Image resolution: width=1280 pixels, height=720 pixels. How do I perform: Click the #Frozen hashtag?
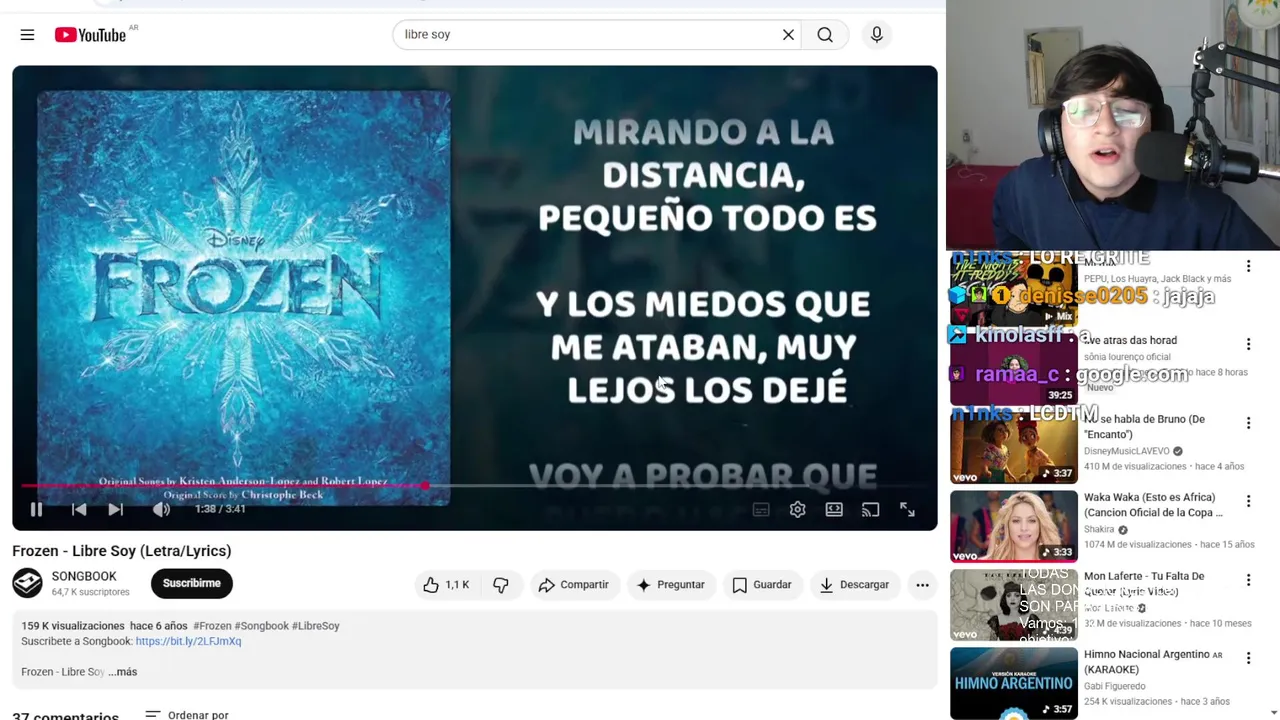pyautogui.click(x=212, y=626)
